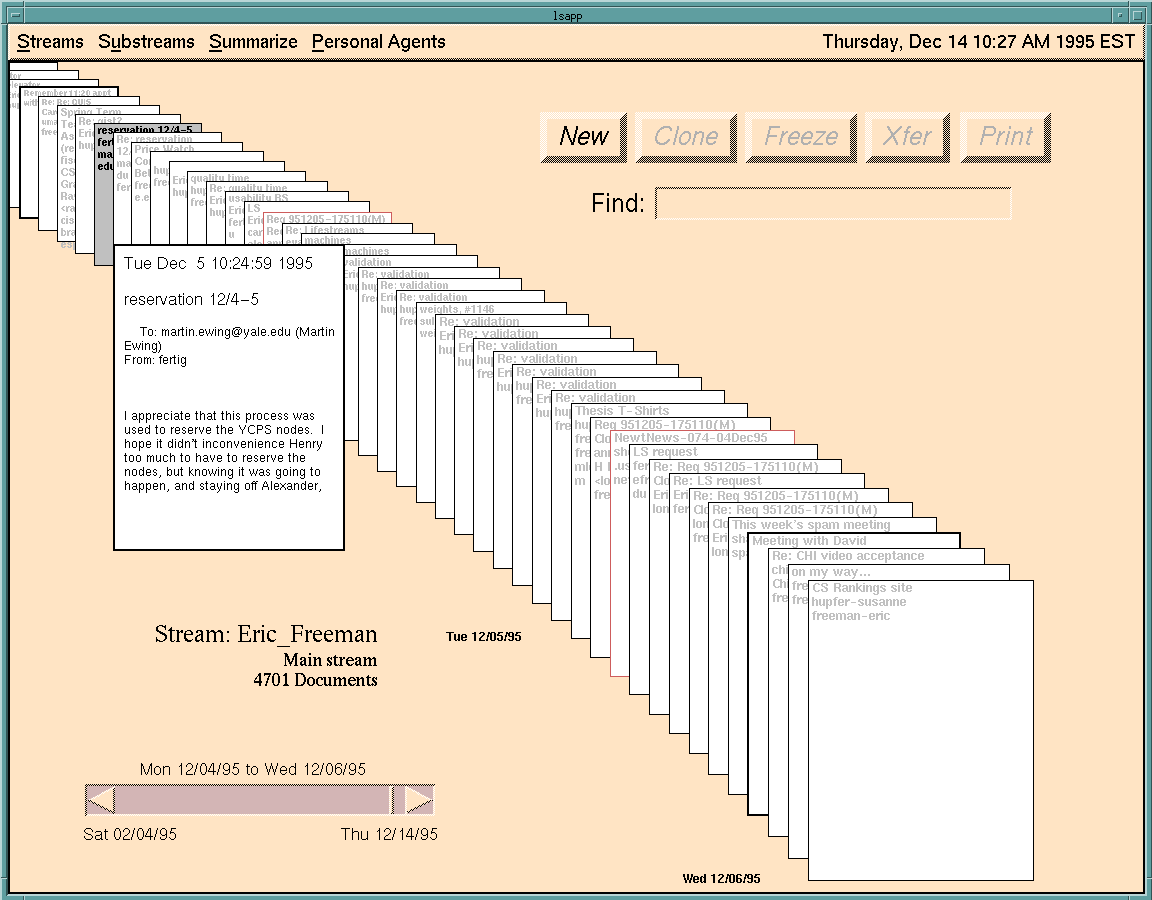Image resolution: width=1152 pixels, height=900 pixels.
Task: Select This week's spam meeting document
Action: click(x=810, y=525)
